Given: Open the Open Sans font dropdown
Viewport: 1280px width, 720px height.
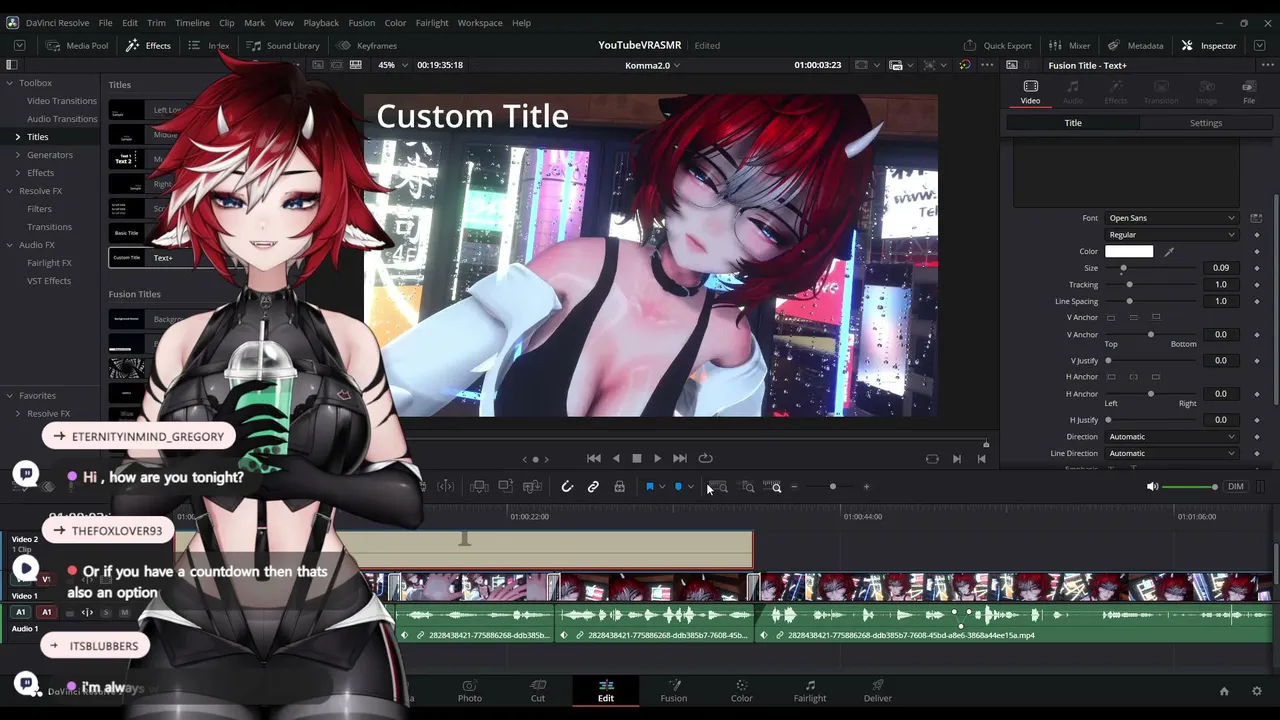Looking at the screenshot, I should click(x=1171, y=218).
